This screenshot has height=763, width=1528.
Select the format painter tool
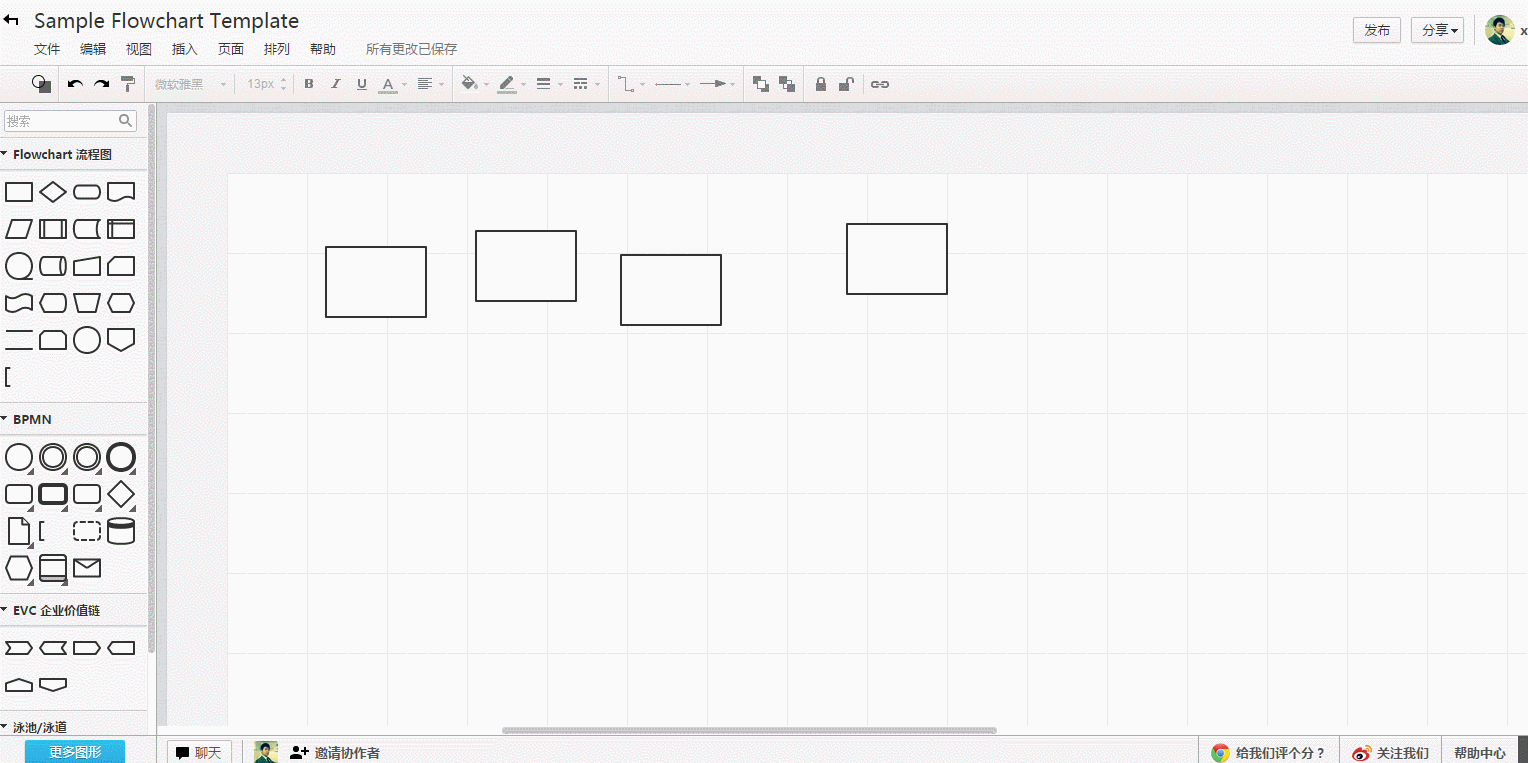[x=128, y=84]
